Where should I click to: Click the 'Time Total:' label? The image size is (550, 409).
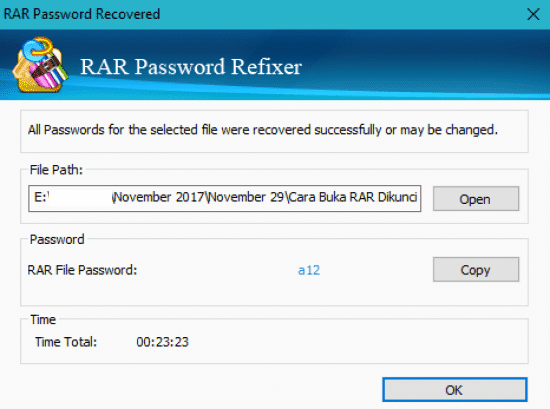(66, 342)
